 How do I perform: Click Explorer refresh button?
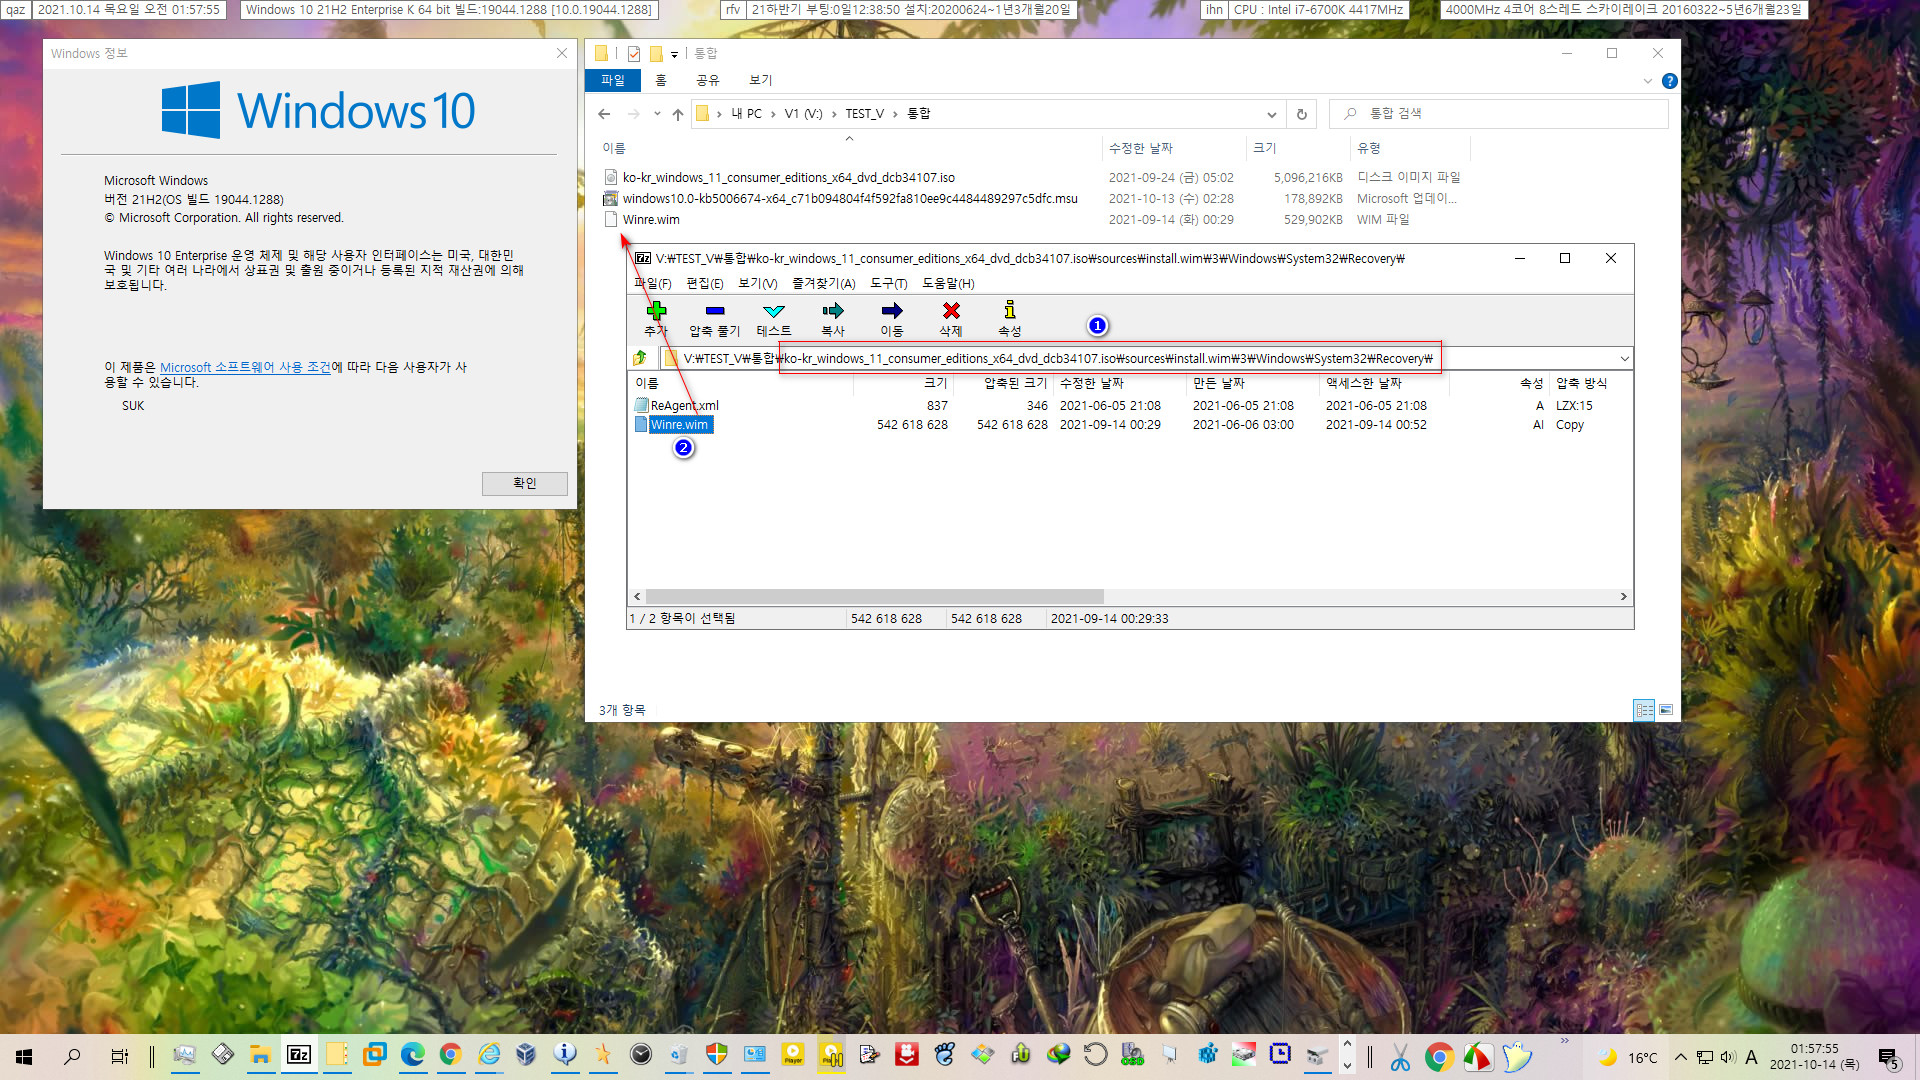pos(1301,114)
